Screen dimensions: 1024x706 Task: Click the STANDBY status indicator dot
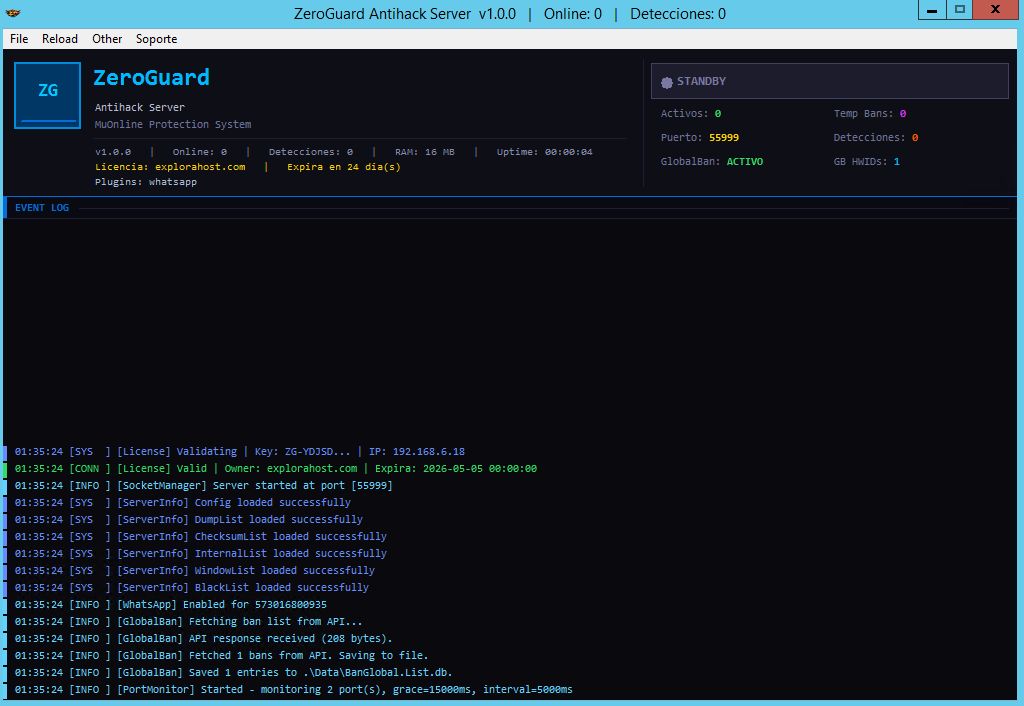click(667, 82)
